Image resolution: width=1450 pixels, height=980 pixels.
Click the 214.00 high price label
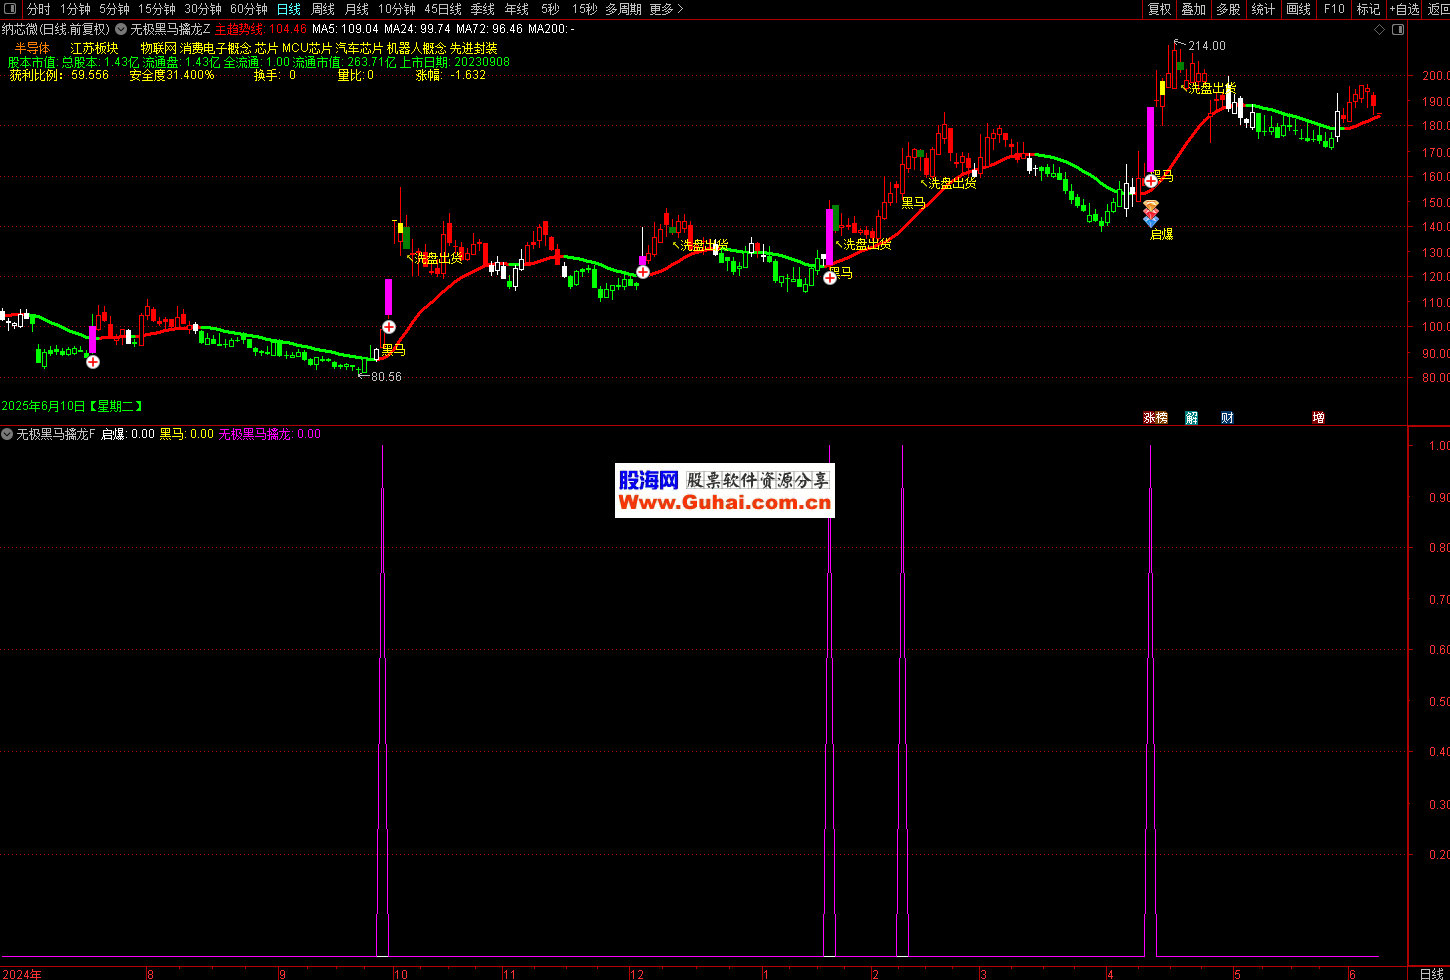pyautogui.click(x=1206, y=46)
